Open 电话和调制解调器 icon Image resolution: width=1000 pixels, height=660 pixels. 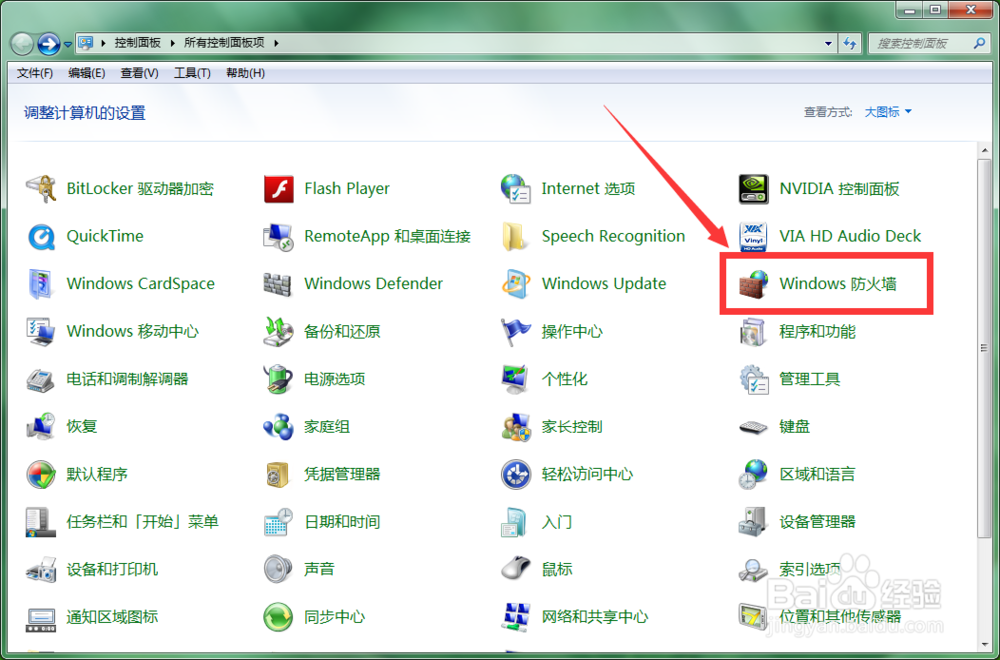coord(41,379)
